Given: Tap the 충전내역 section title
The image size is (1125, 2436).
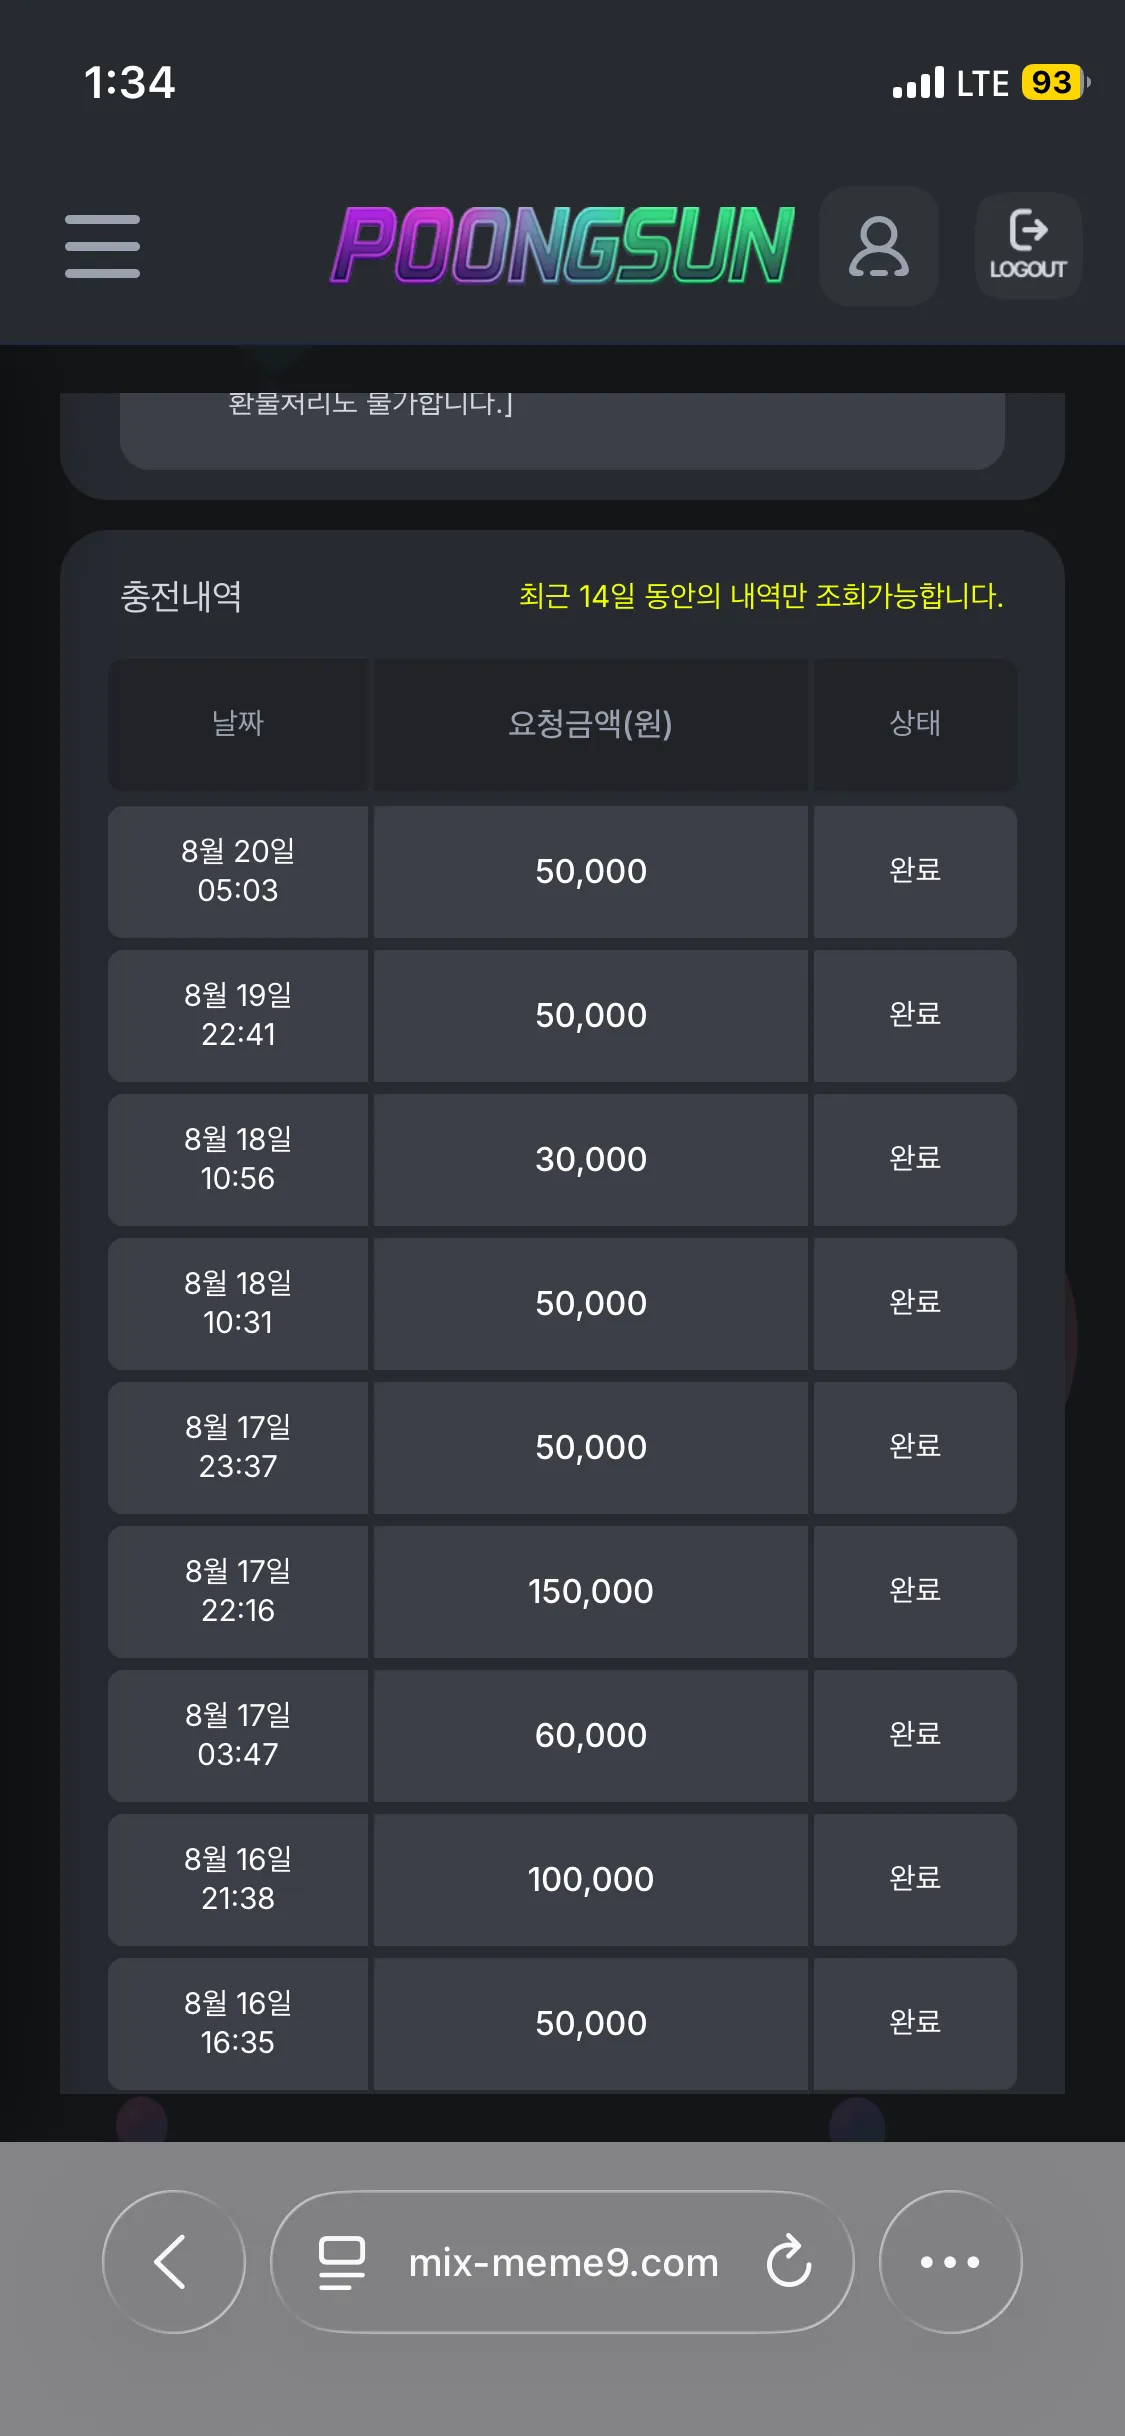Looking at the screenshot, I should pyautogui.click(x=181, y=596).
